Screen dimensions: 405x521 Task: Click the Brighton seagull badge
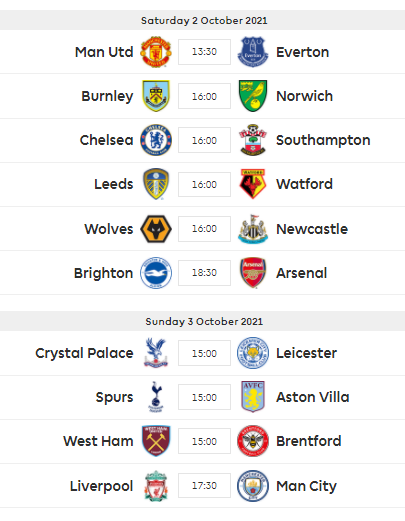coord(156,273)
